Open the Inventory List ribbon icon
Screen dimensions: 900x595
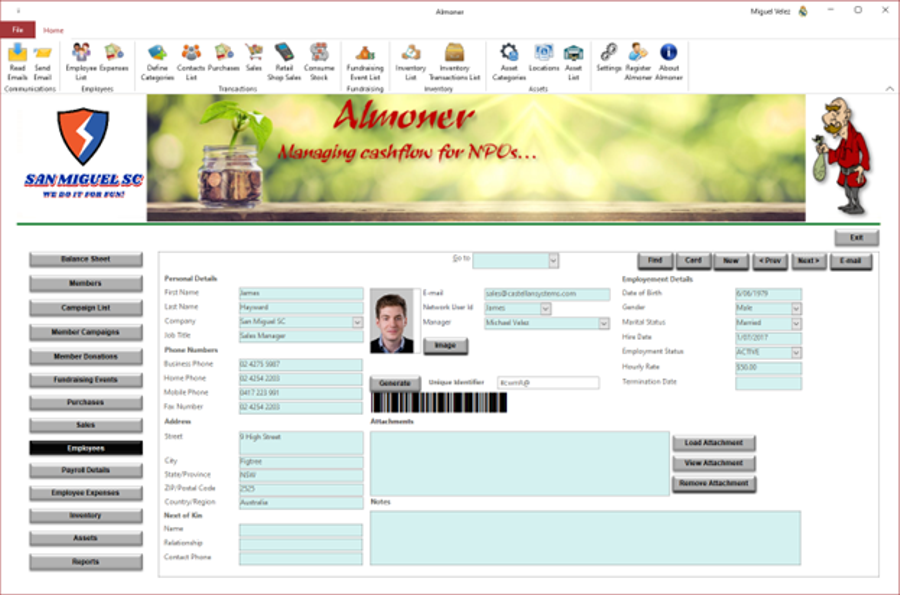pos(410,62)
